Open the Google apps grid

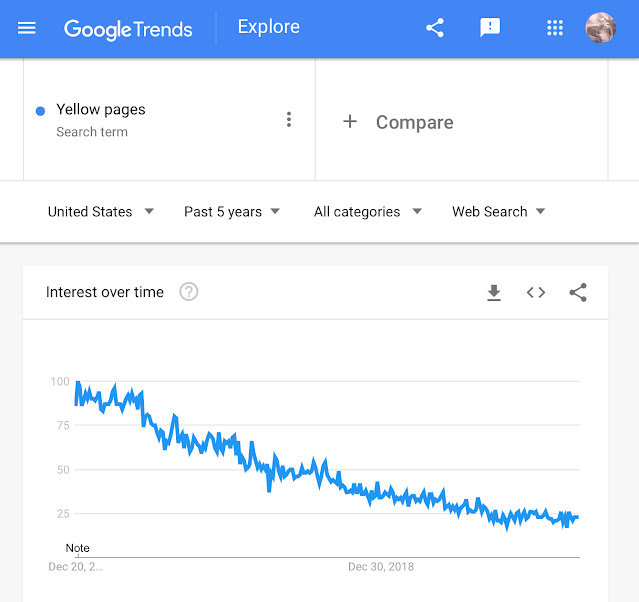point(555,28)
